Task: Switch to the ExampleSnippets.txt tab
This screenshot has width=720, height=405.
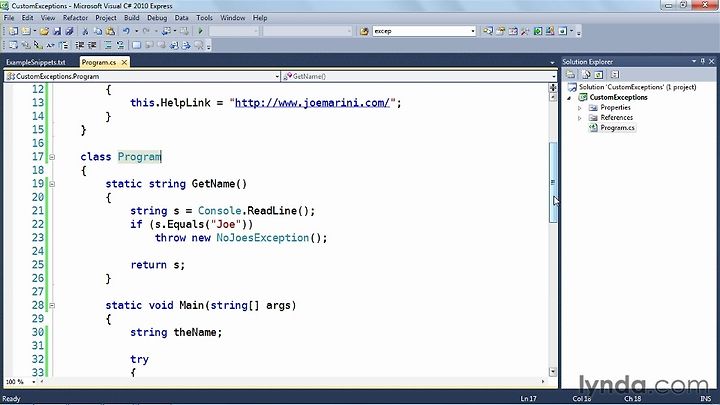Action: pyautogui.click(x=36, y=62)
